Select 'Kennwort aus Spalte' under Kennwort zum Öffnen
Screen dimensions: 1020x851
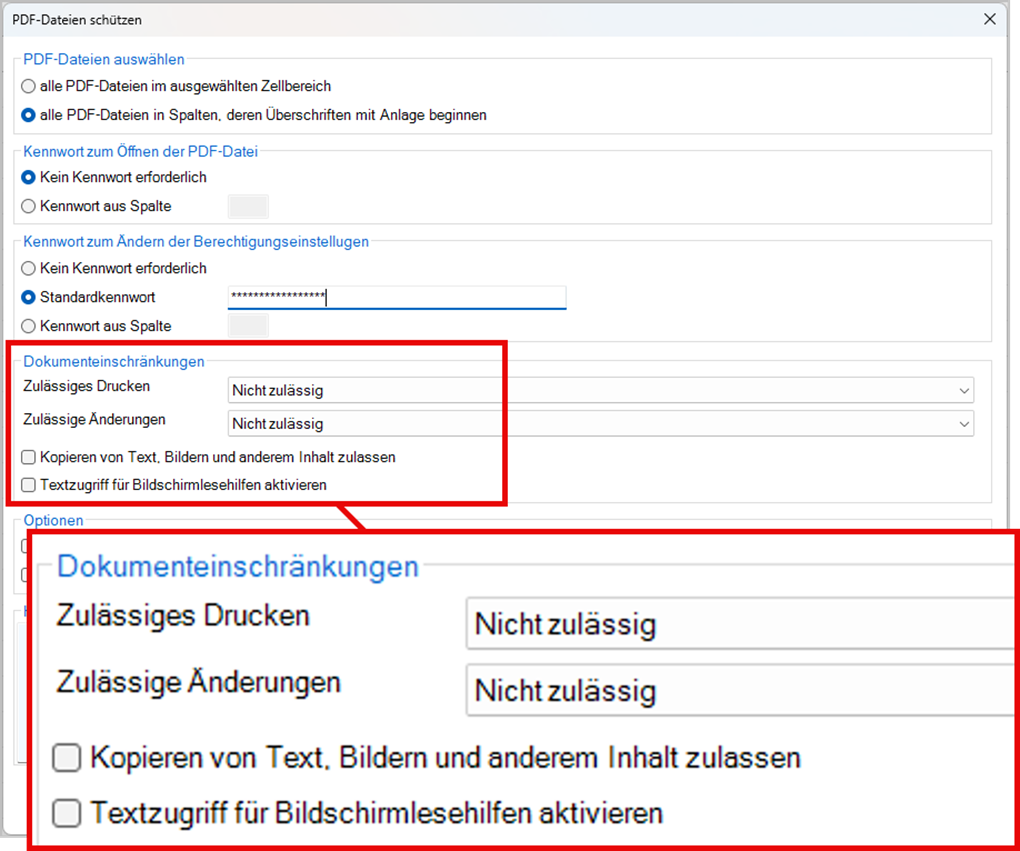pos(29,207)
